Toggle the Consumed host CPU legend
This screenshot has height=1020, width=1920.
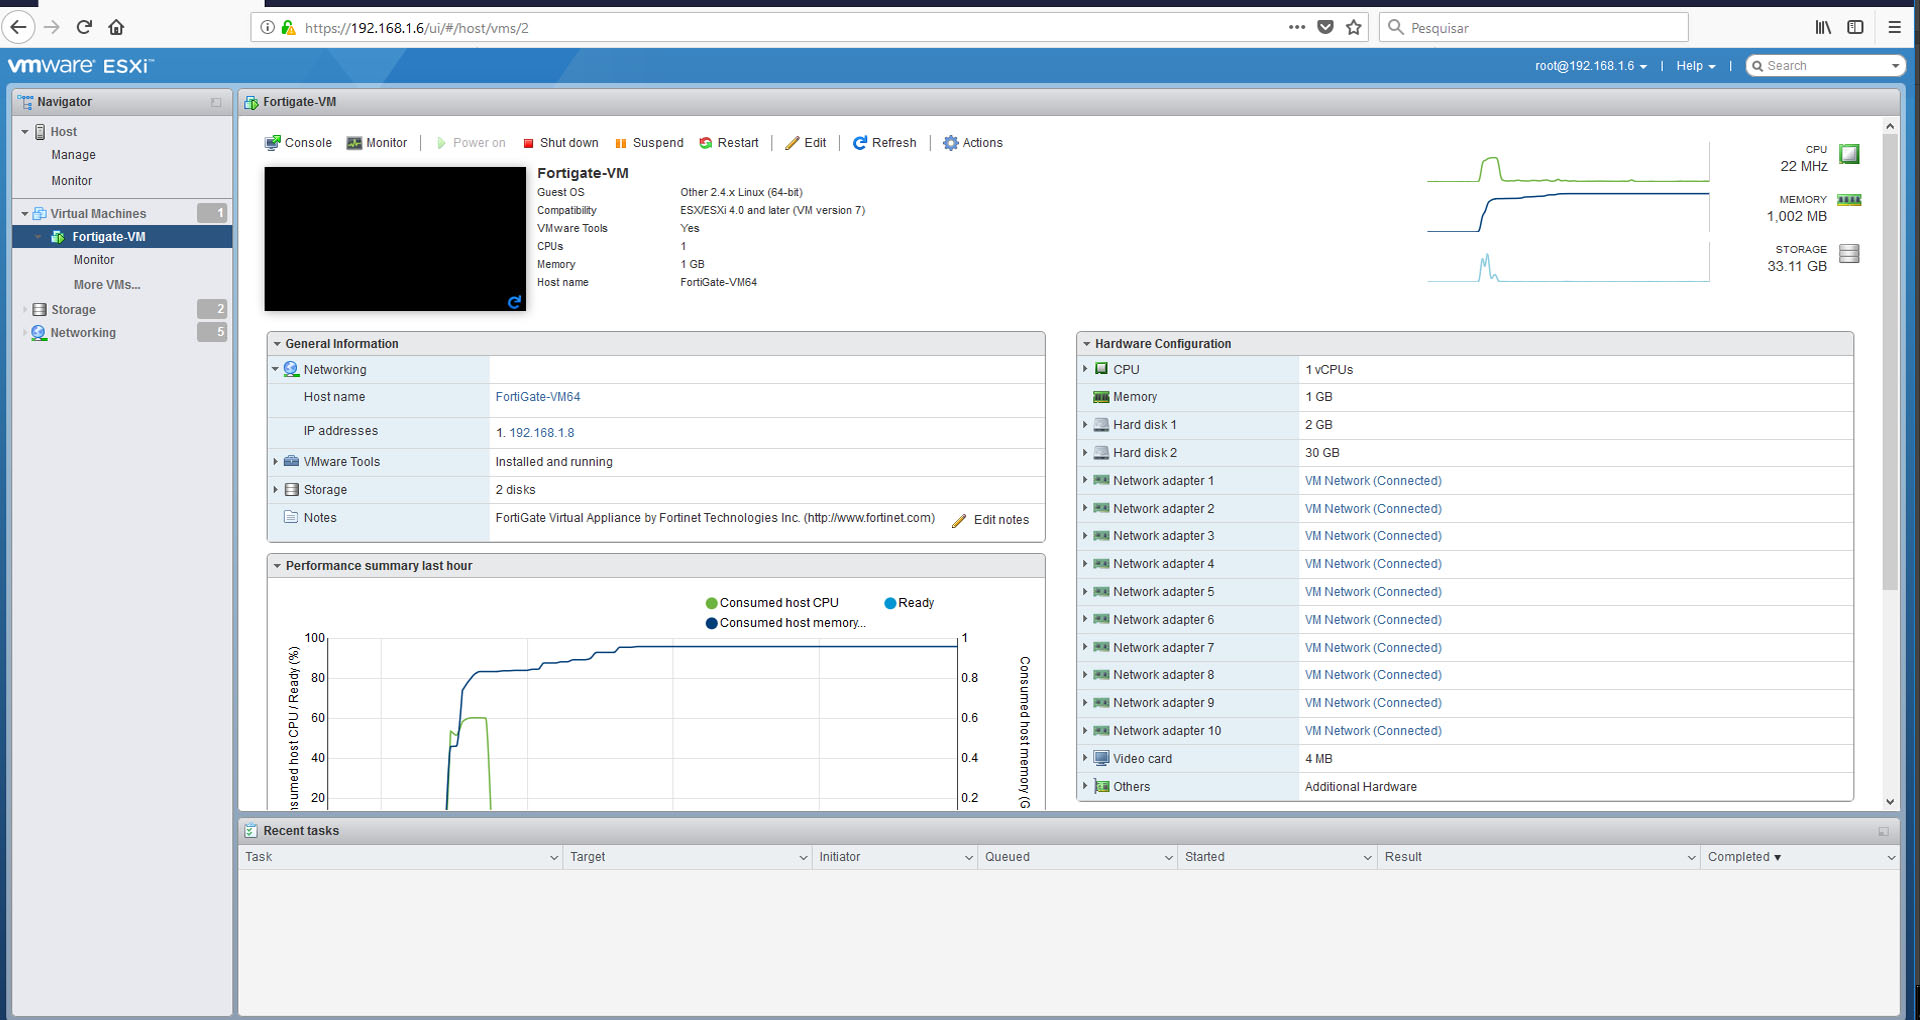(772, 603)
